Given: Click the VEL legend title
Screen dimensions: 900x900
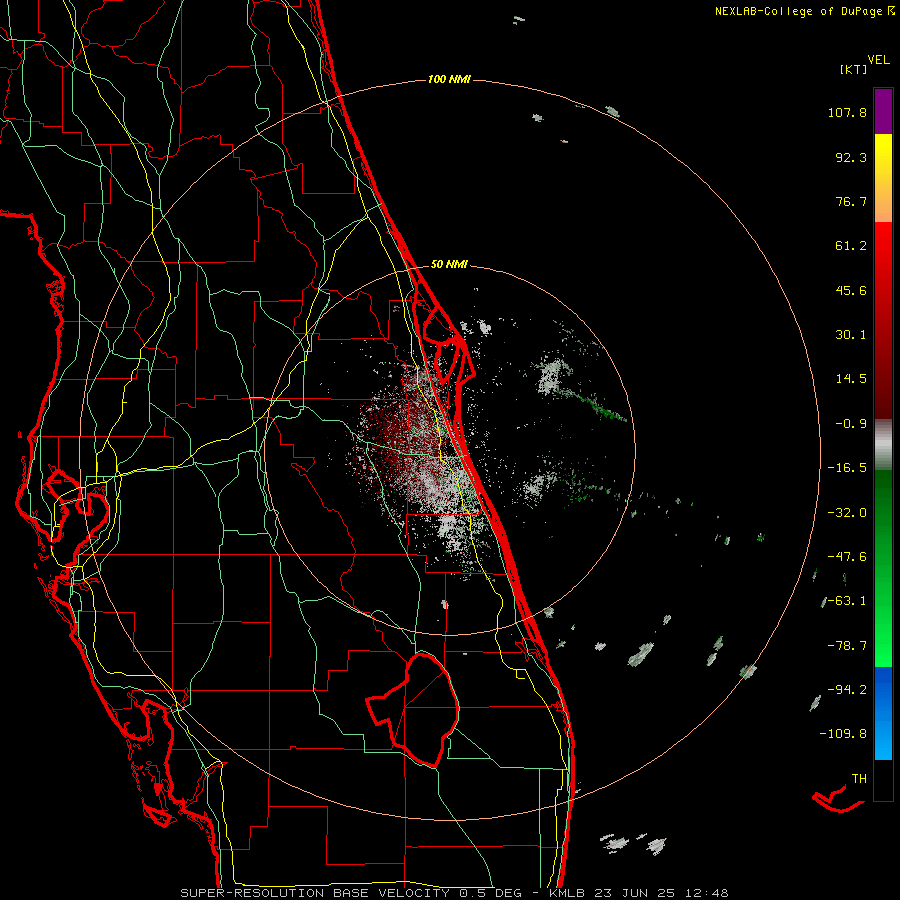Looking at the screenshot, I should tap(878, 60).
